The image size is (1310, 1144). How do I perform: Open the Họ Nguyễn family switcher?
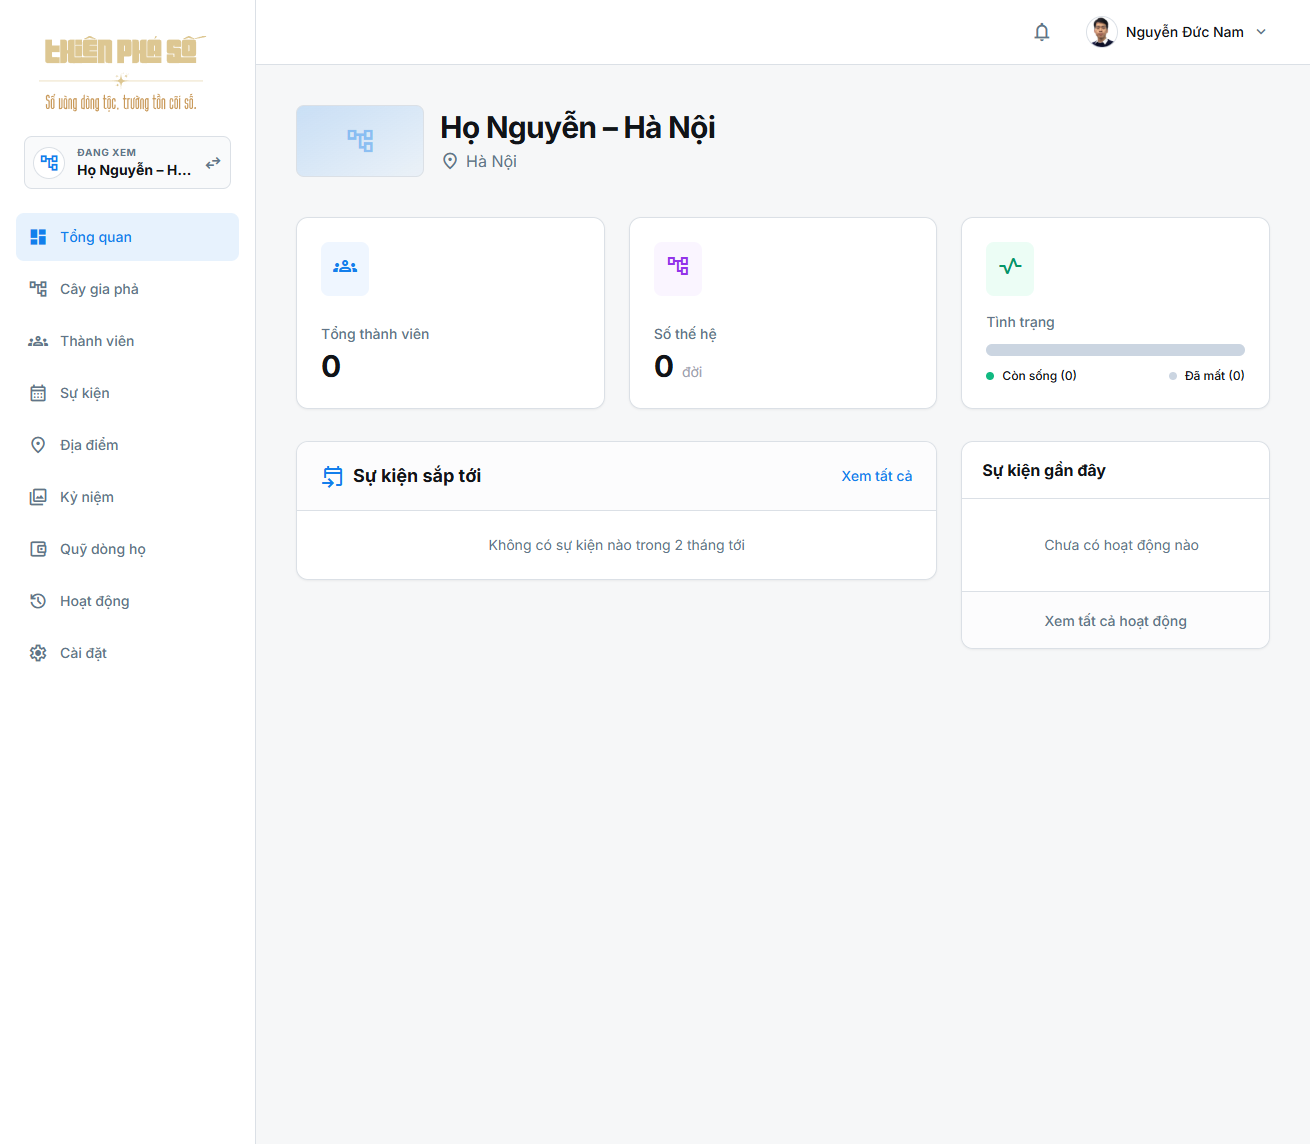128,162
